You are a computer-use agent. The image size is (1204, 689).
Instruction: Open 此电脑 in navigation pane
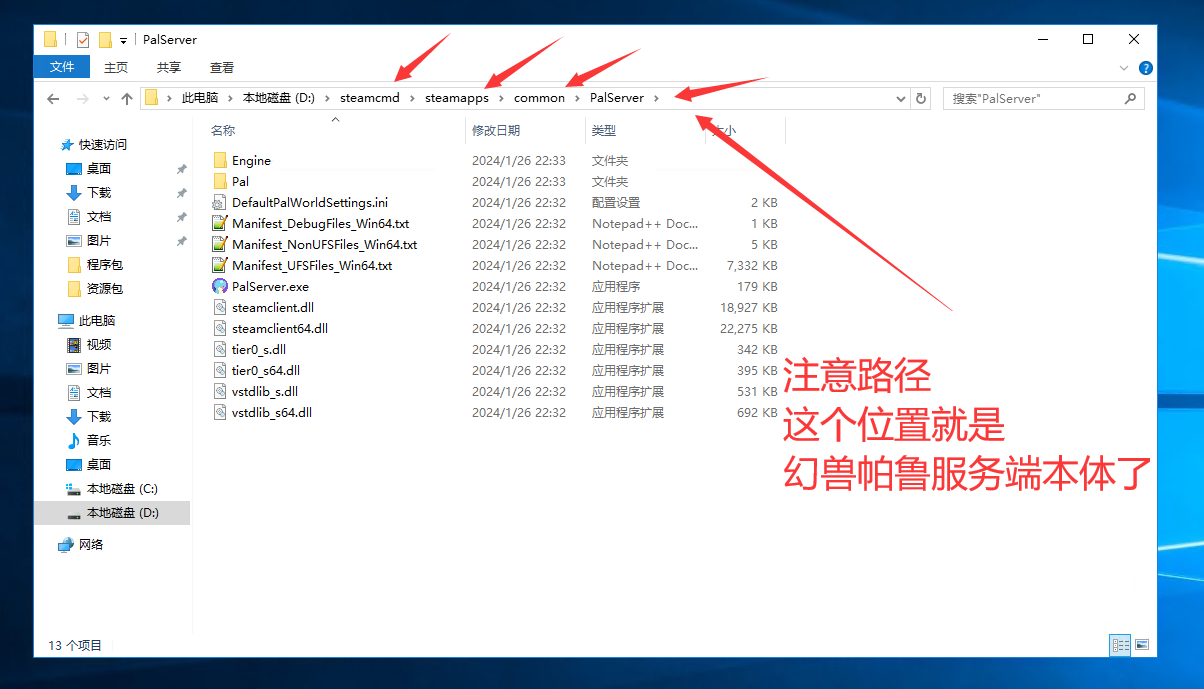click(97, 321)
